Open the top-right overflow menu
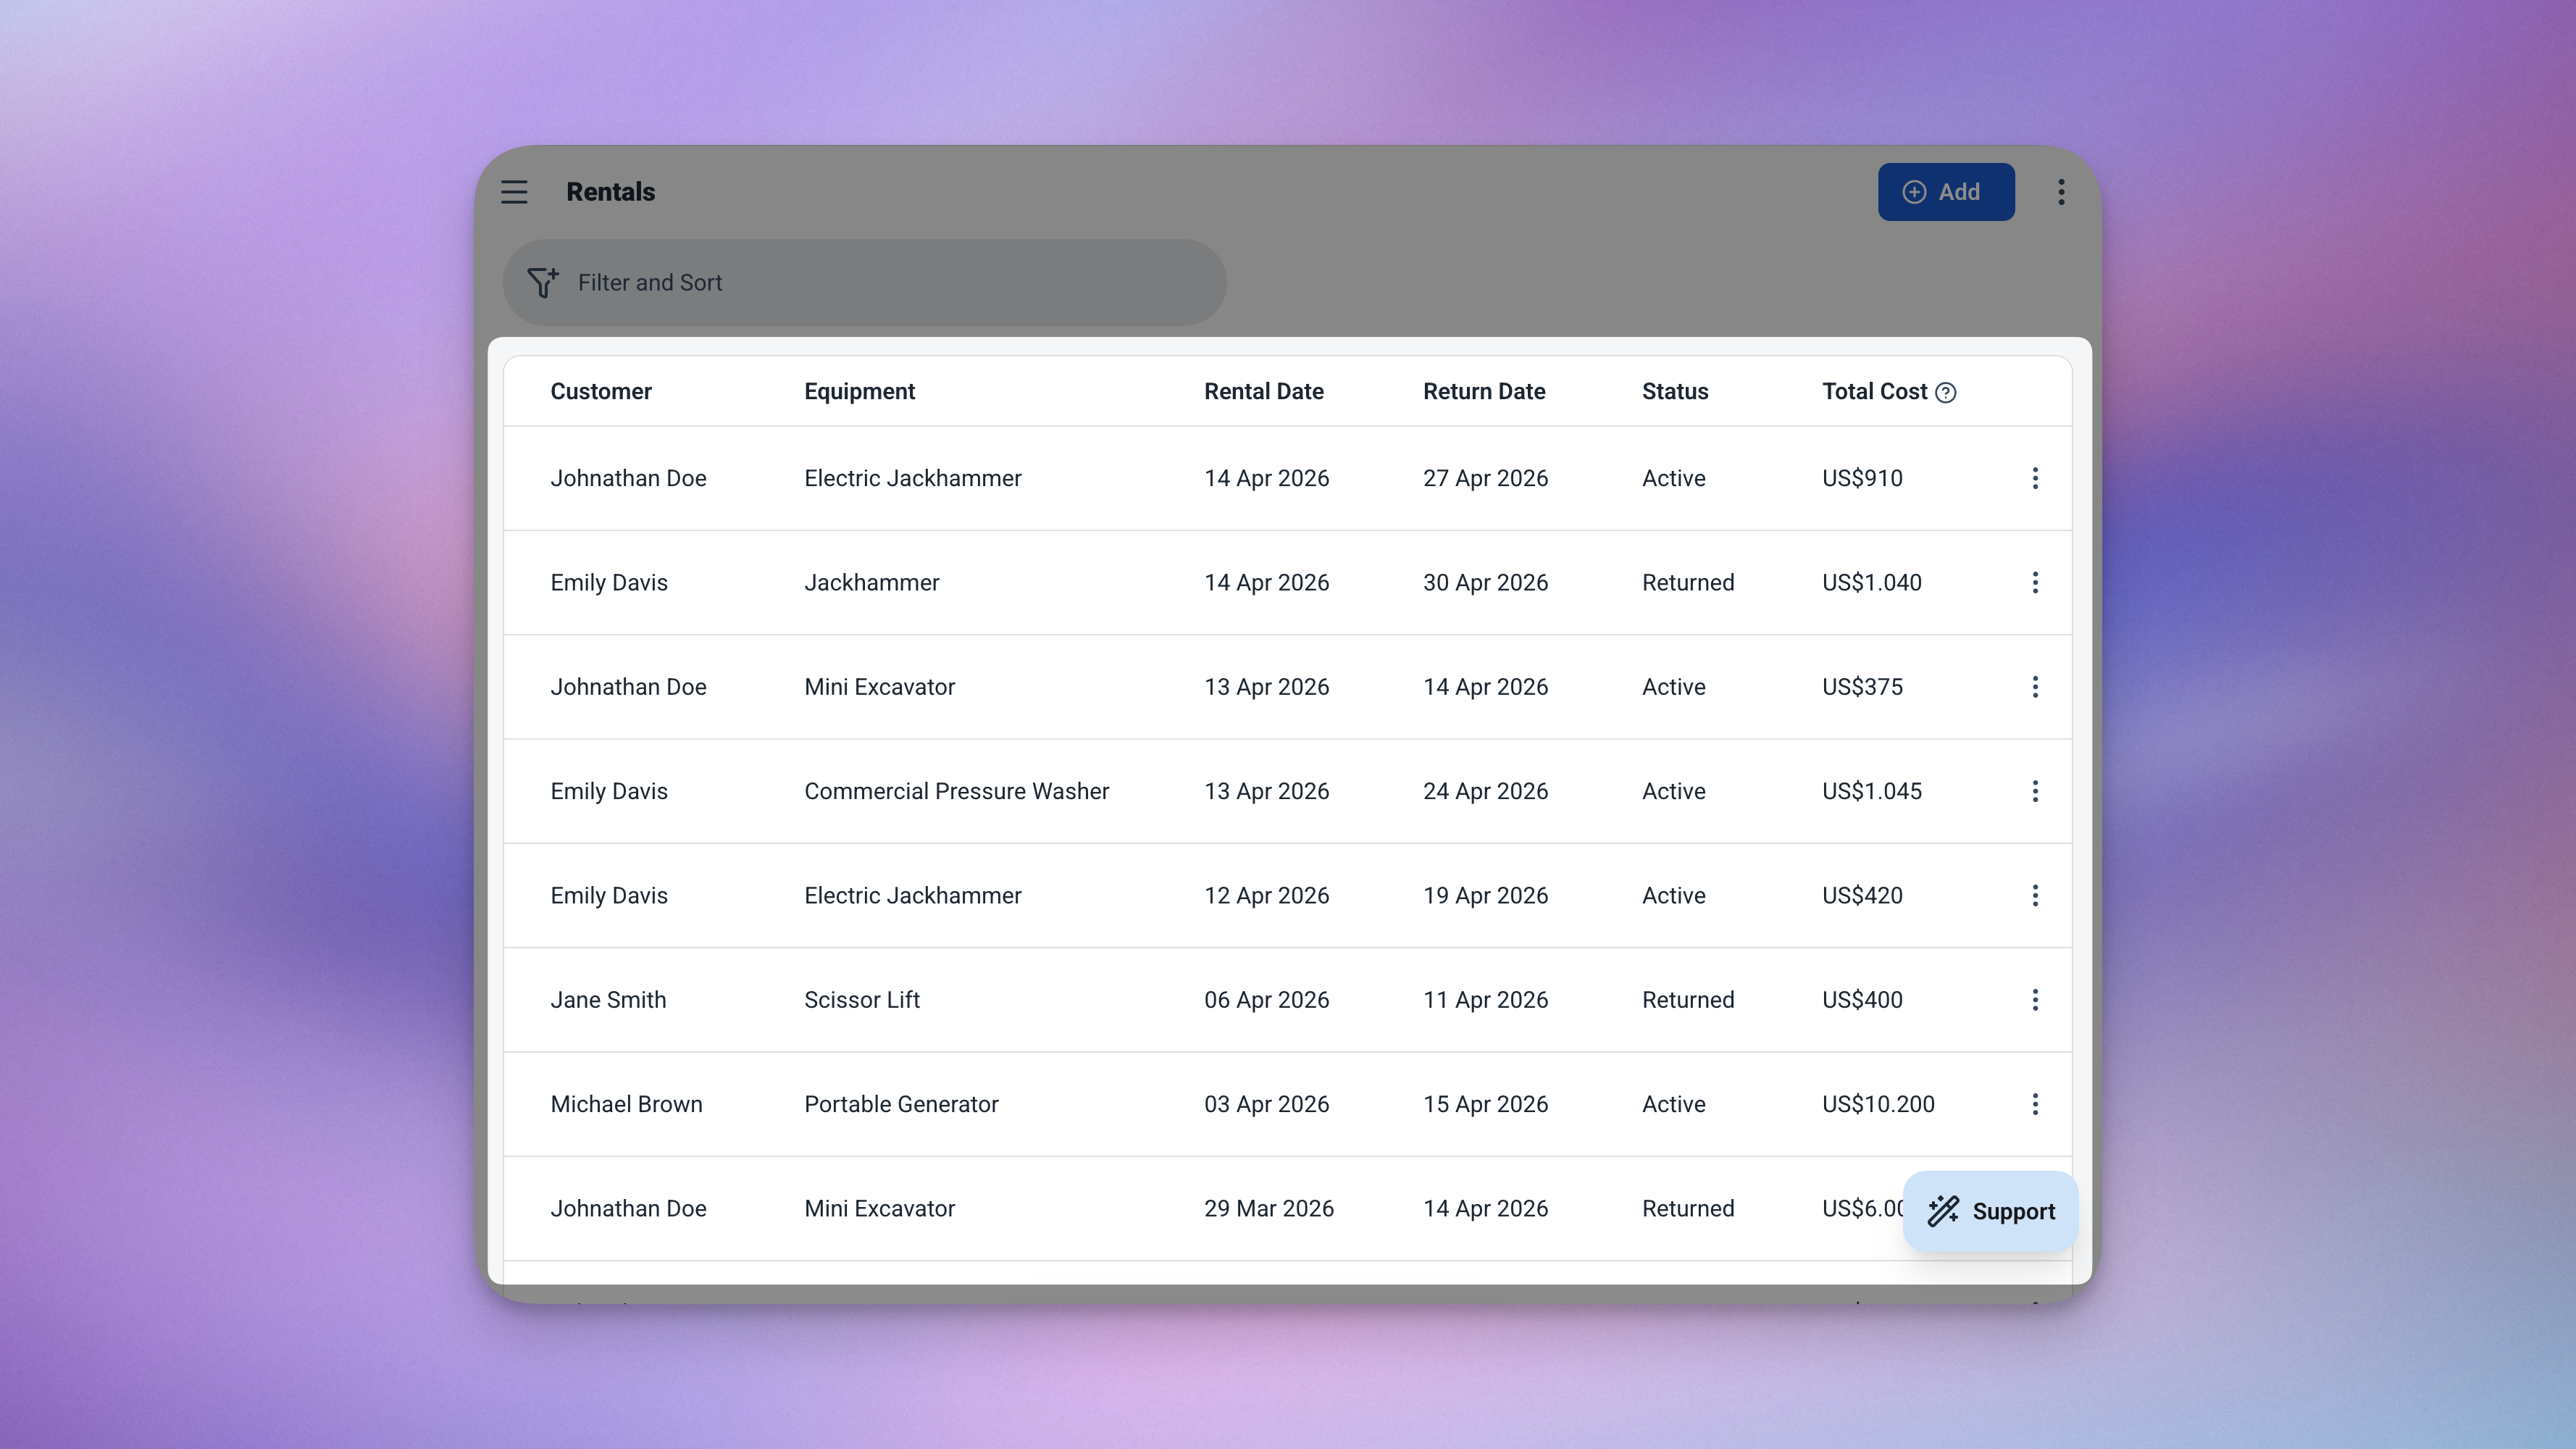 [x=2061, y=191]
